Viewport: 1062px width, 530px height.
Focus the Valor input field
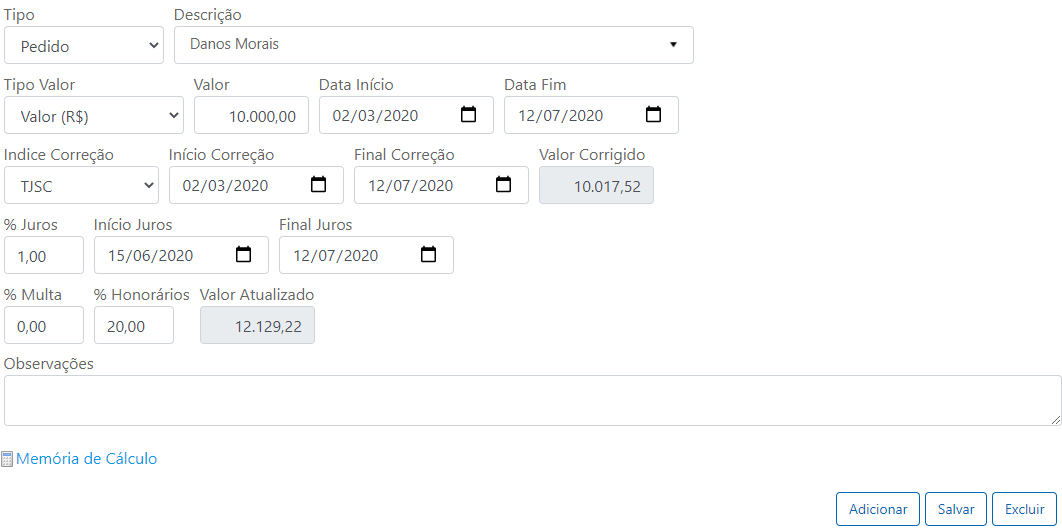tap(251, 115)
